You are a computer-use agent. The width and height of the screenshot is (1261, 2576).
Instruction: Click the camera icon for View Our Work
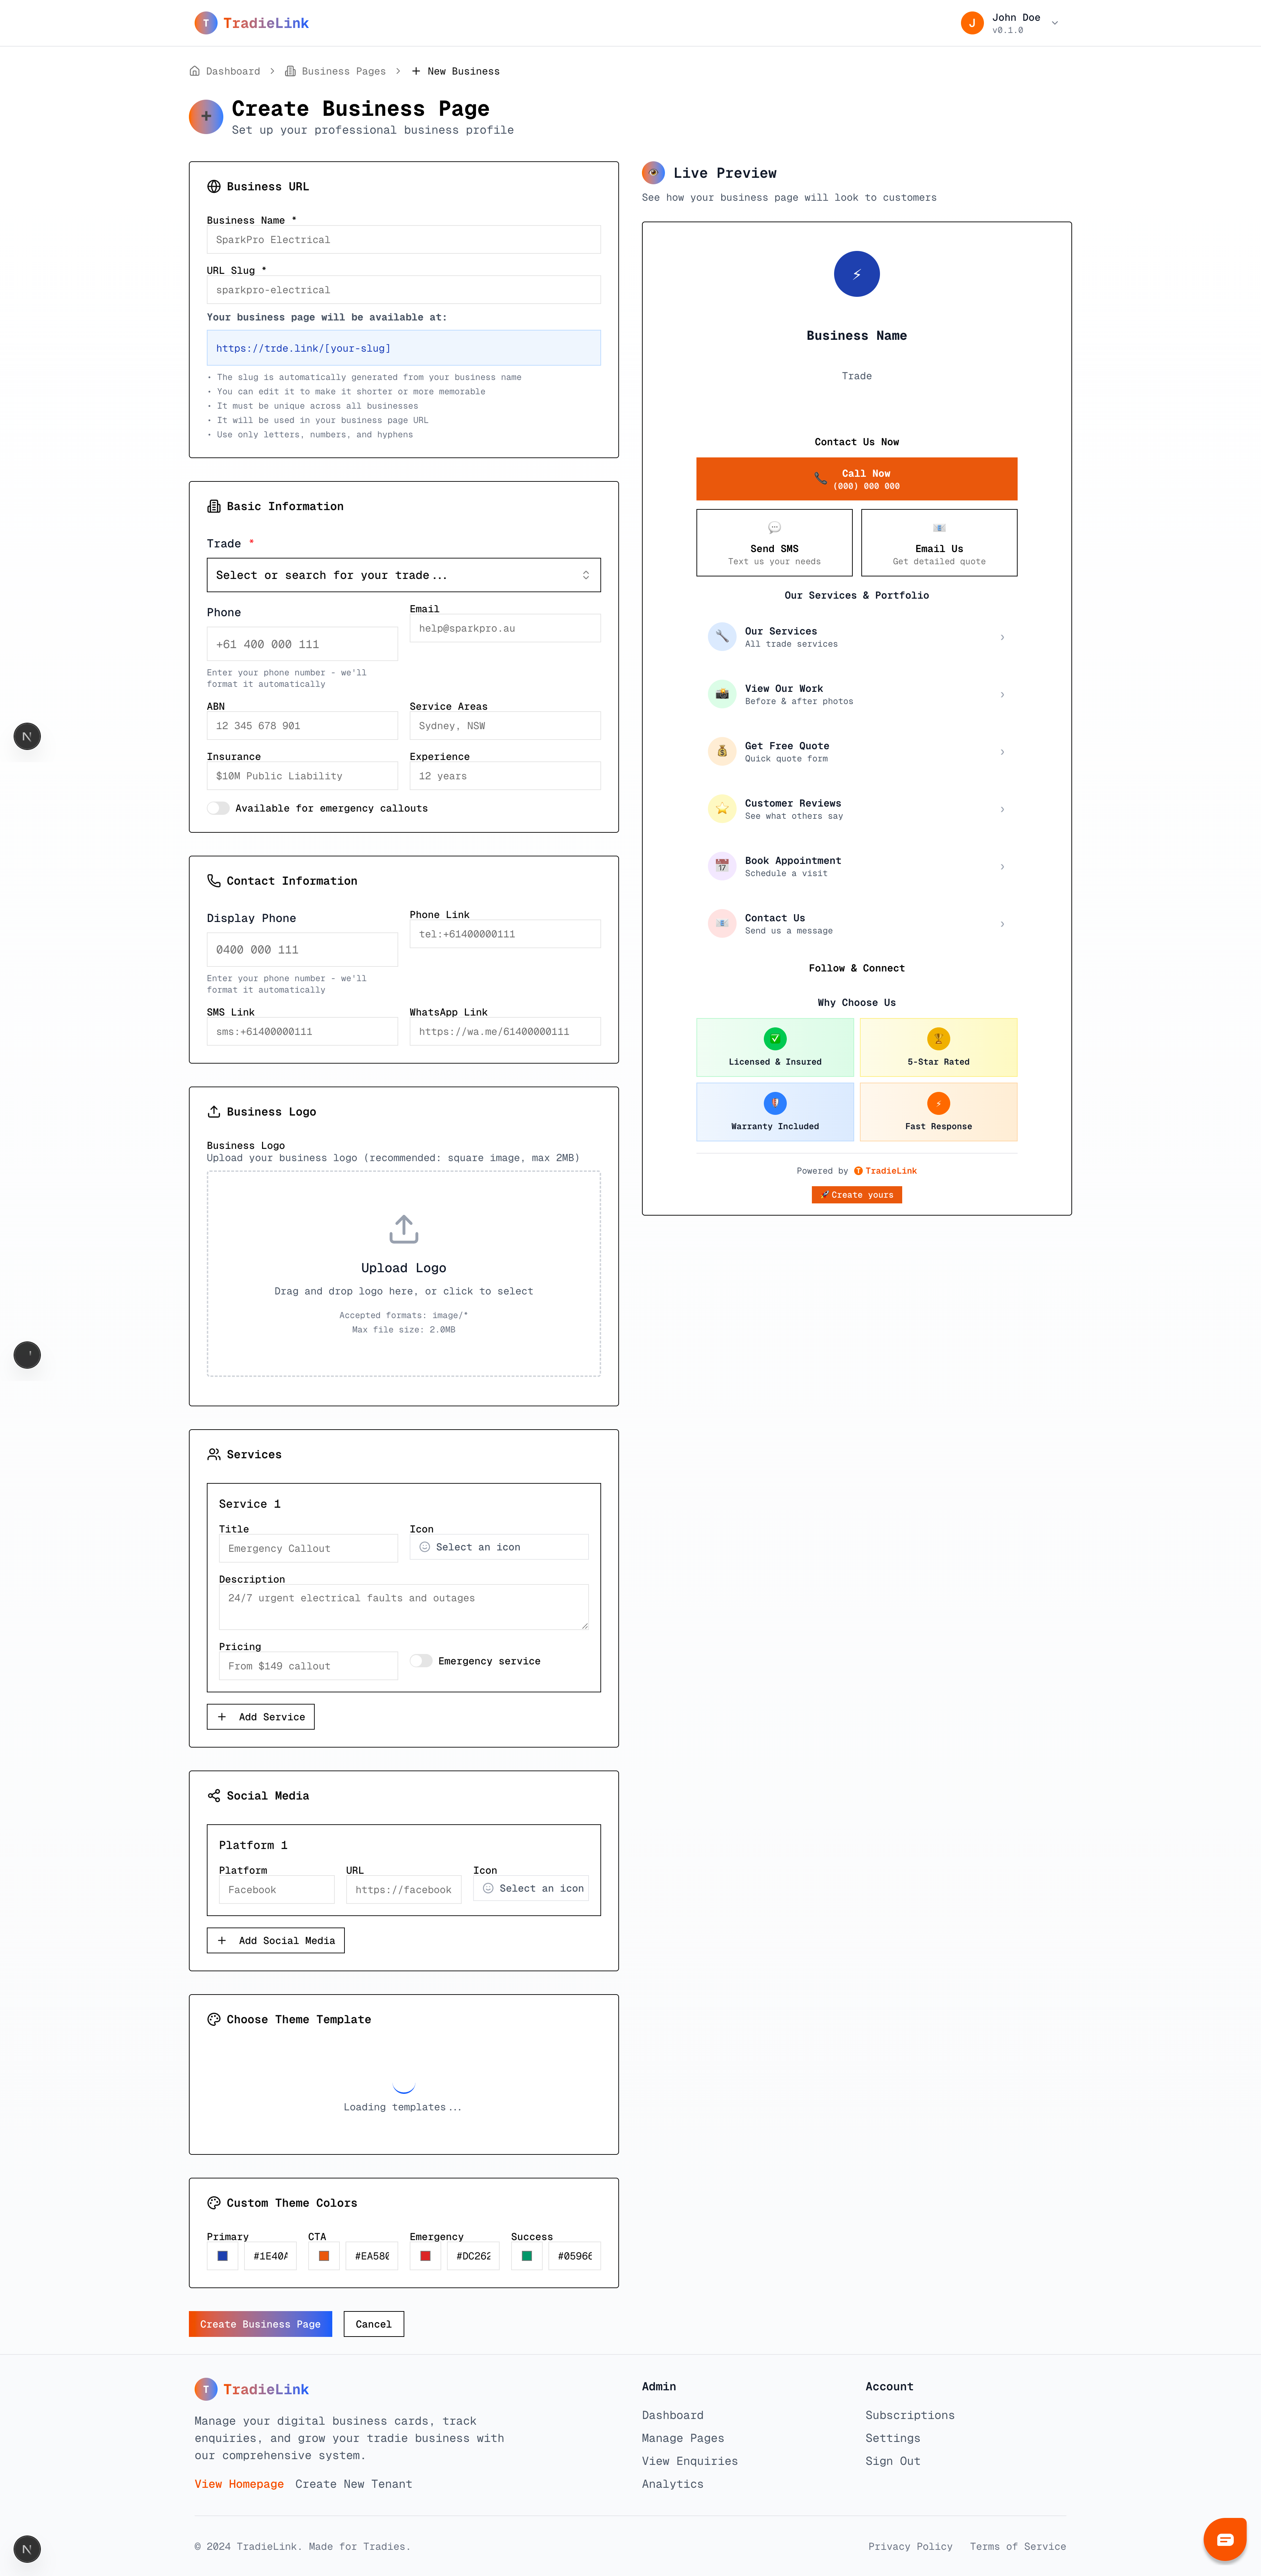tap(722, 694)
